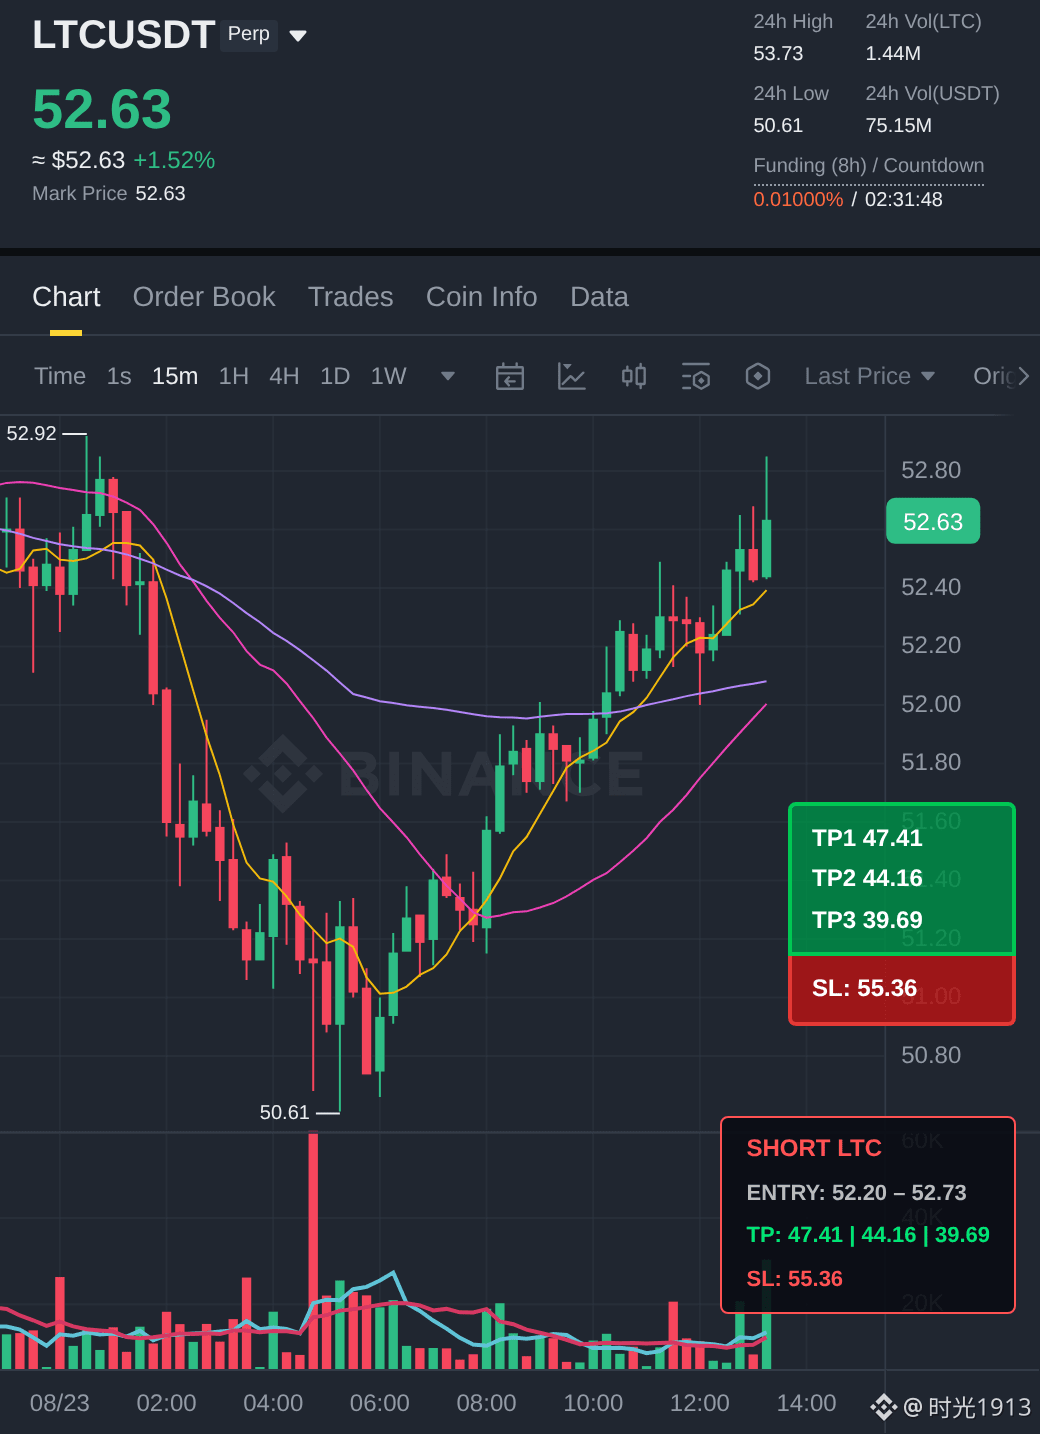This screenshot has width=1040, height=1434.
Task: Click the 50.61 low marker label
Action: coord(285,1112)
